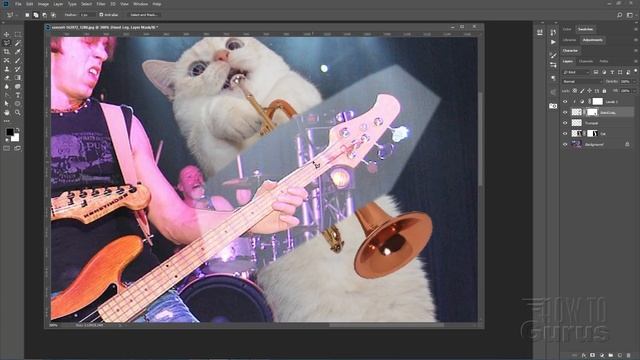Click the camera icon in the collapsed dock
640x360 pixels.
[553, 106]
